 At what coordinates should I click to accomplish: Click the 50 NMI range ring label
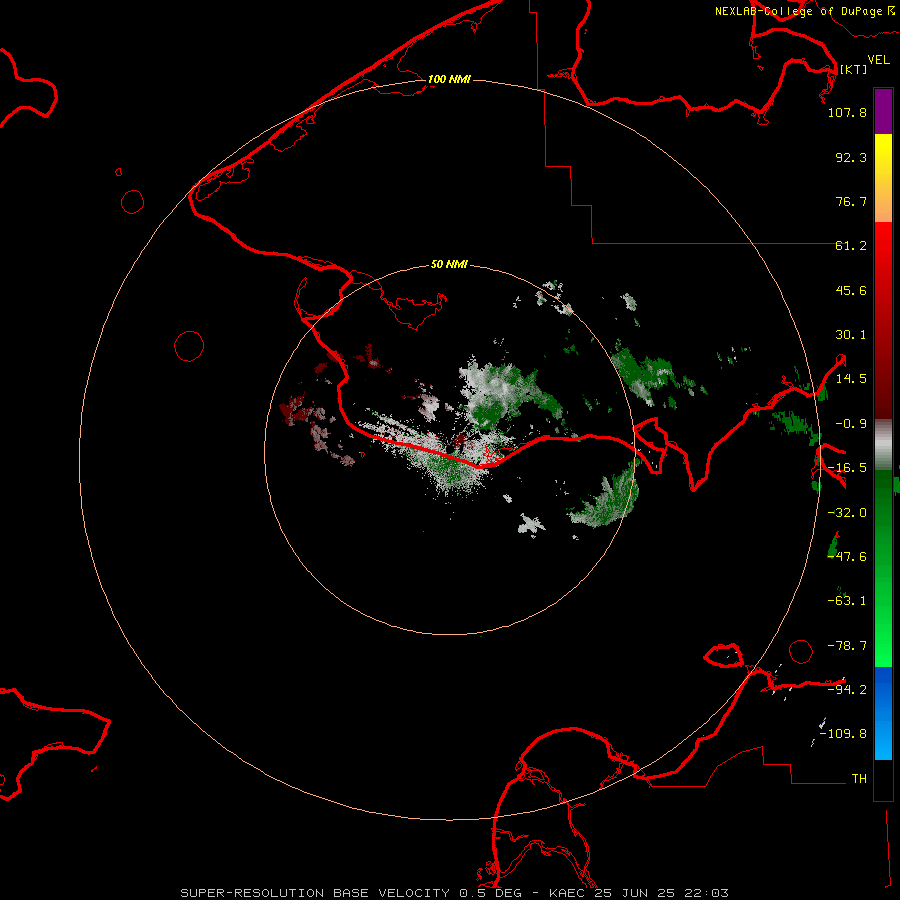[x=449, y=264]
